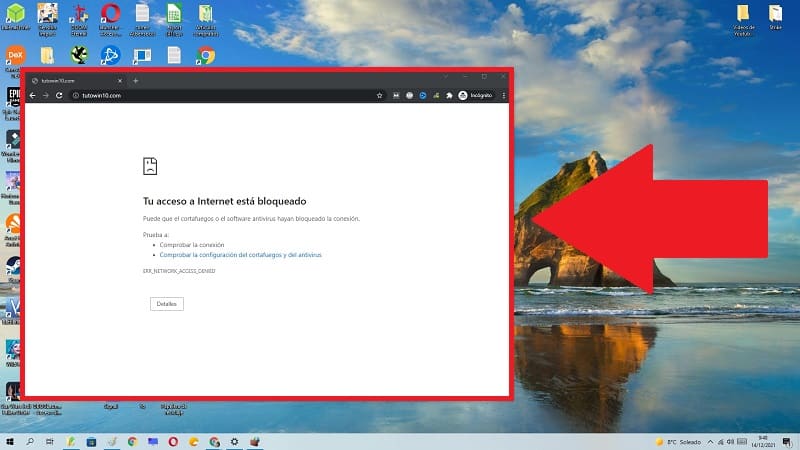Open the Microsoft Store taskbar icon
The height and width of the screenshot is (450, 800).
pyautogui.click(x=91, y=442)
